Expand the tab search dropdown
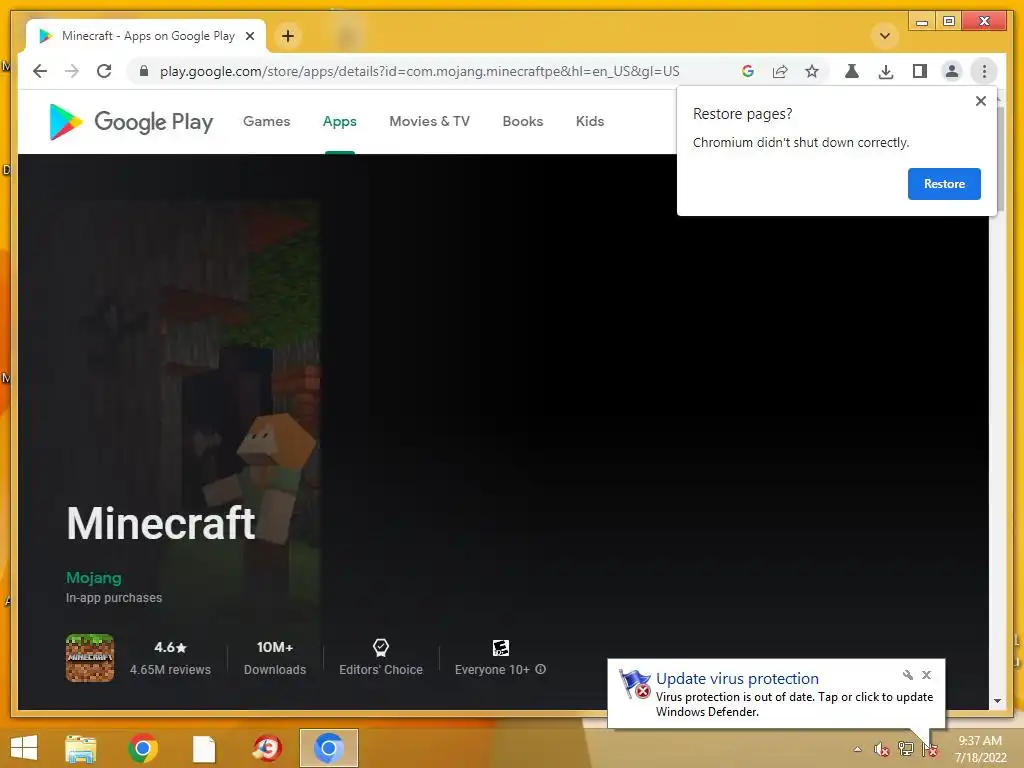This screenshot has height=768, width=1024. pyautogui.click(x=885, y=36)
